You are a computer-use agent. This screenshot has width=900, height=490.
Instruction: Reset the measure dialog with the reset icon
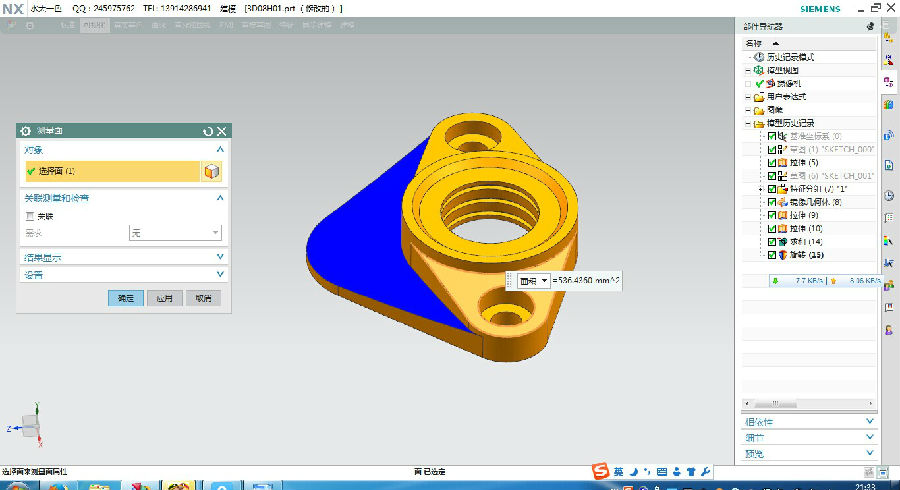point(208,131)
